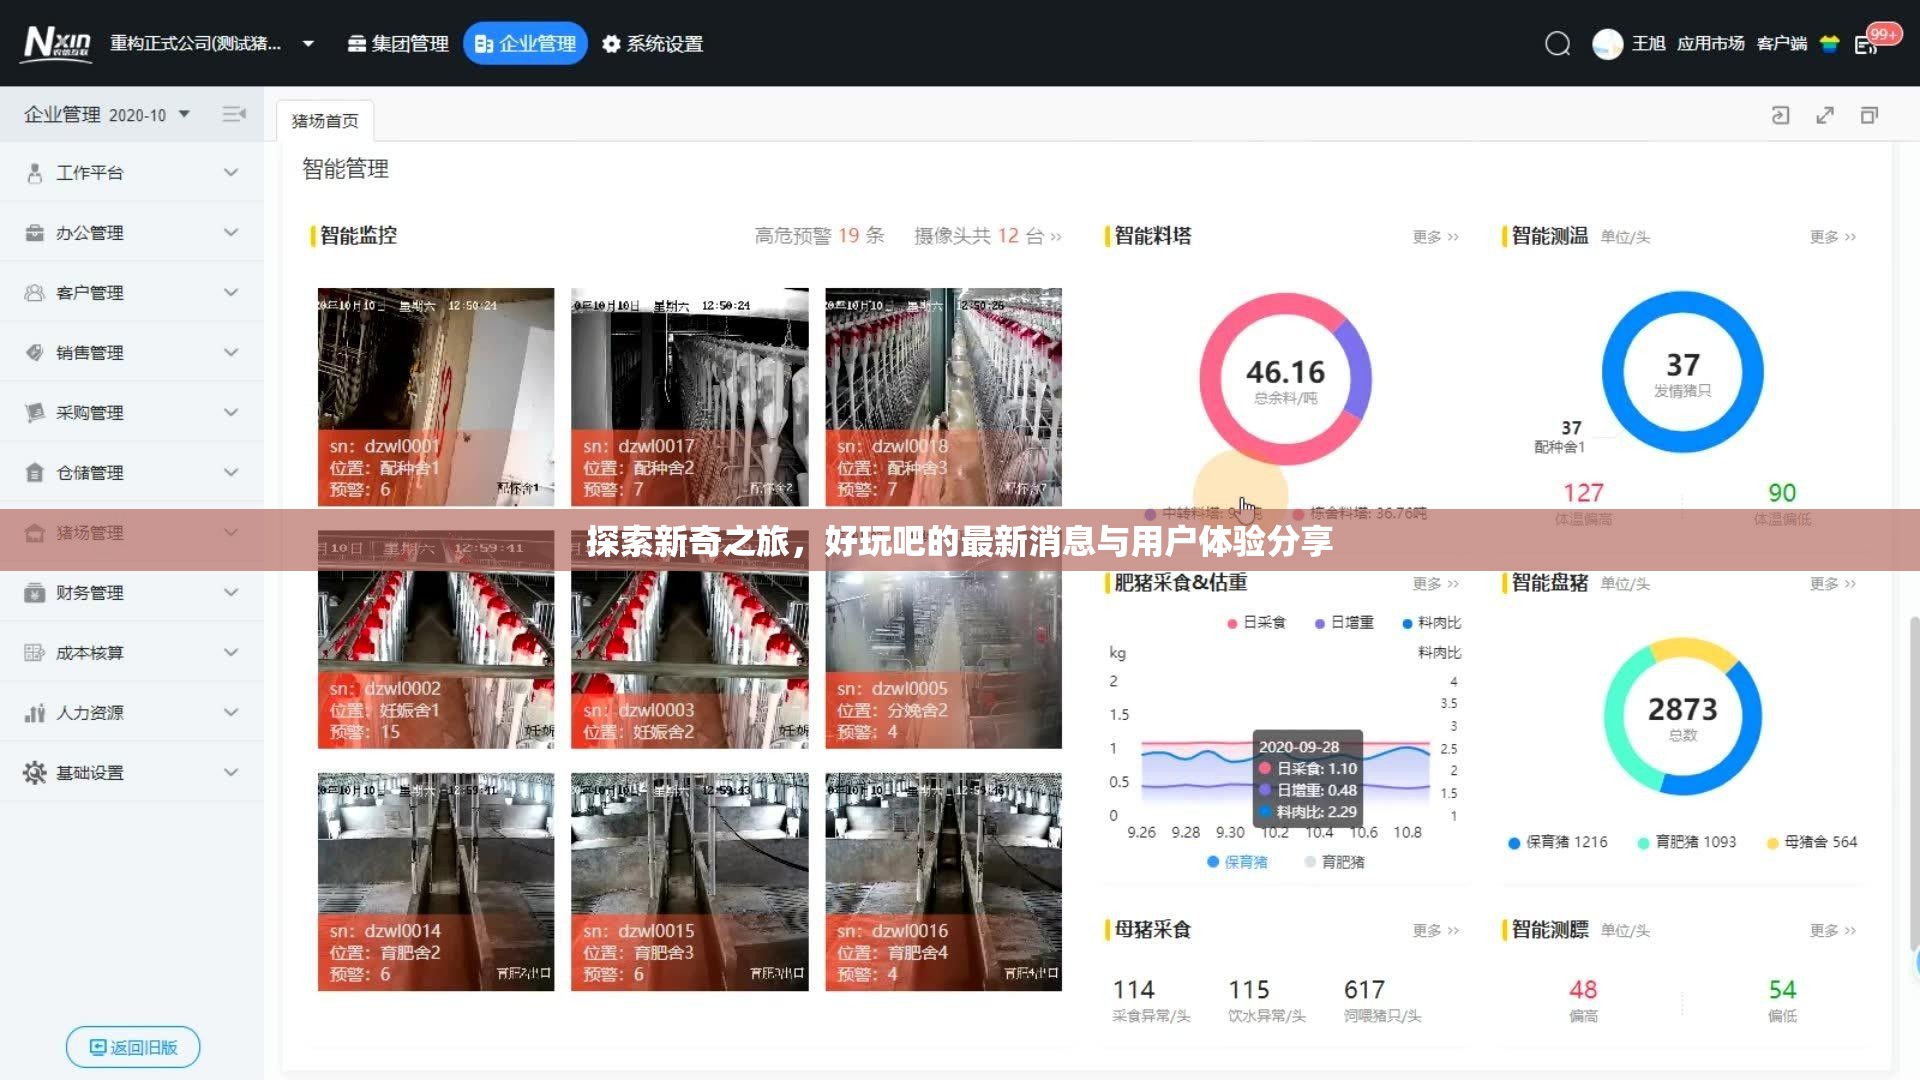Screen dimensions: 1920x1080
Task: Open 更多 link in 母猪采食
Action: coord(1435,931)
